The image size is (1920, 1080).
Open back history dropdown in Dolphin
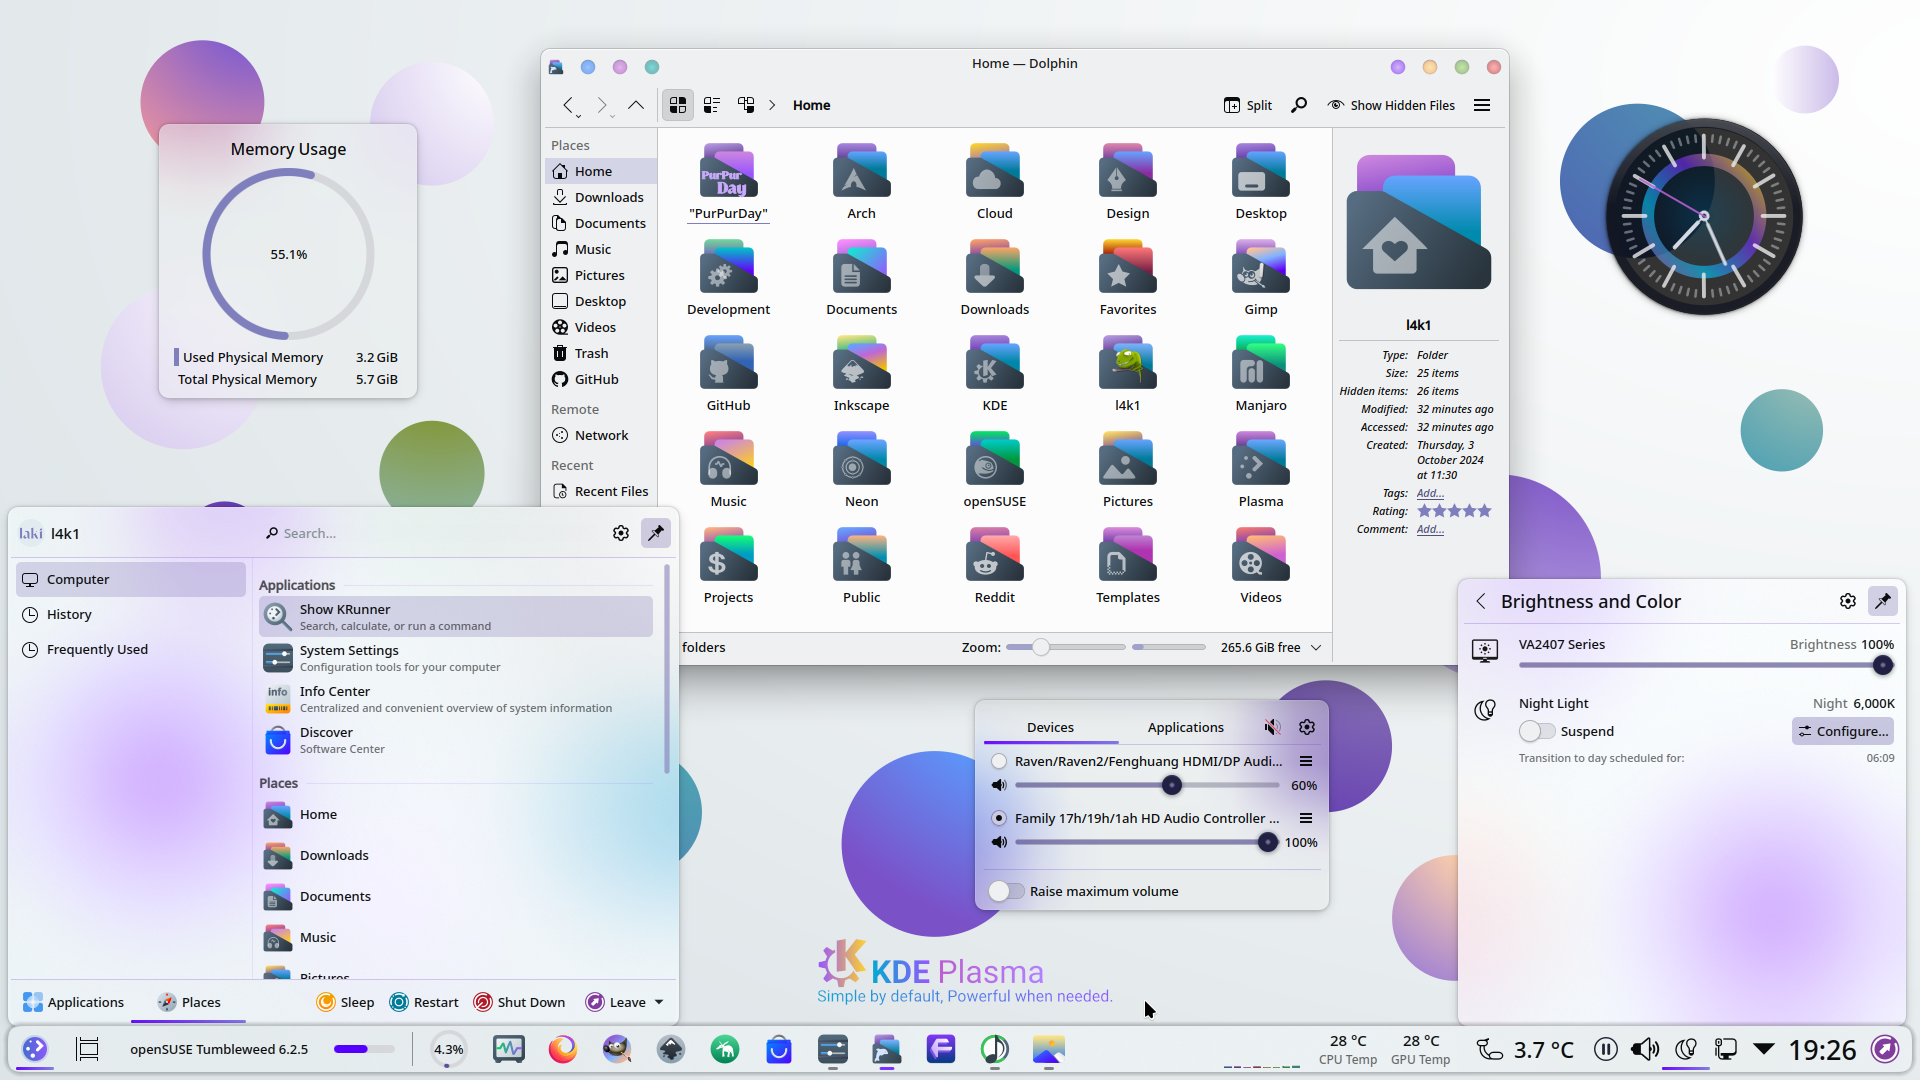point(578,116)
